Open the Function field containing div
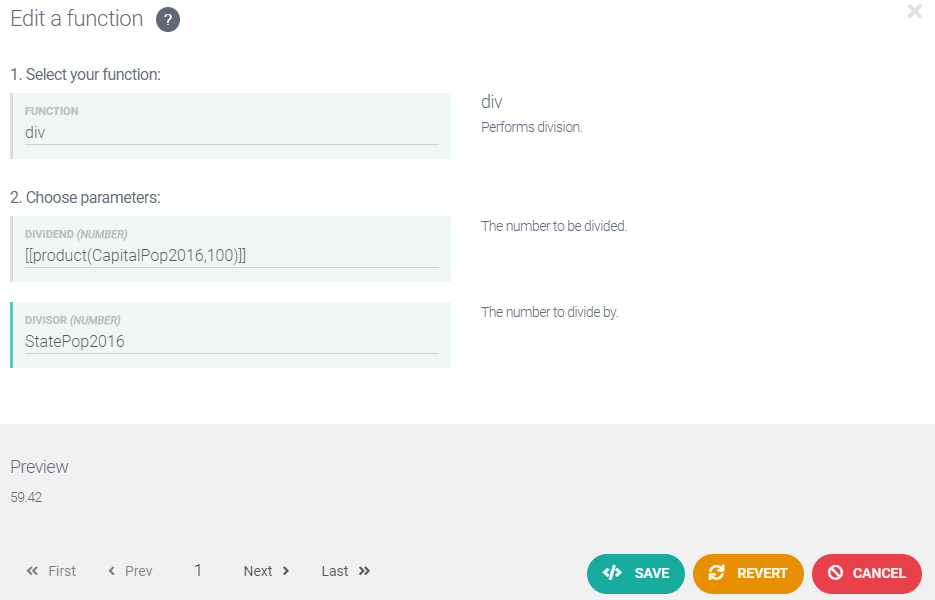 pos(231,132)
